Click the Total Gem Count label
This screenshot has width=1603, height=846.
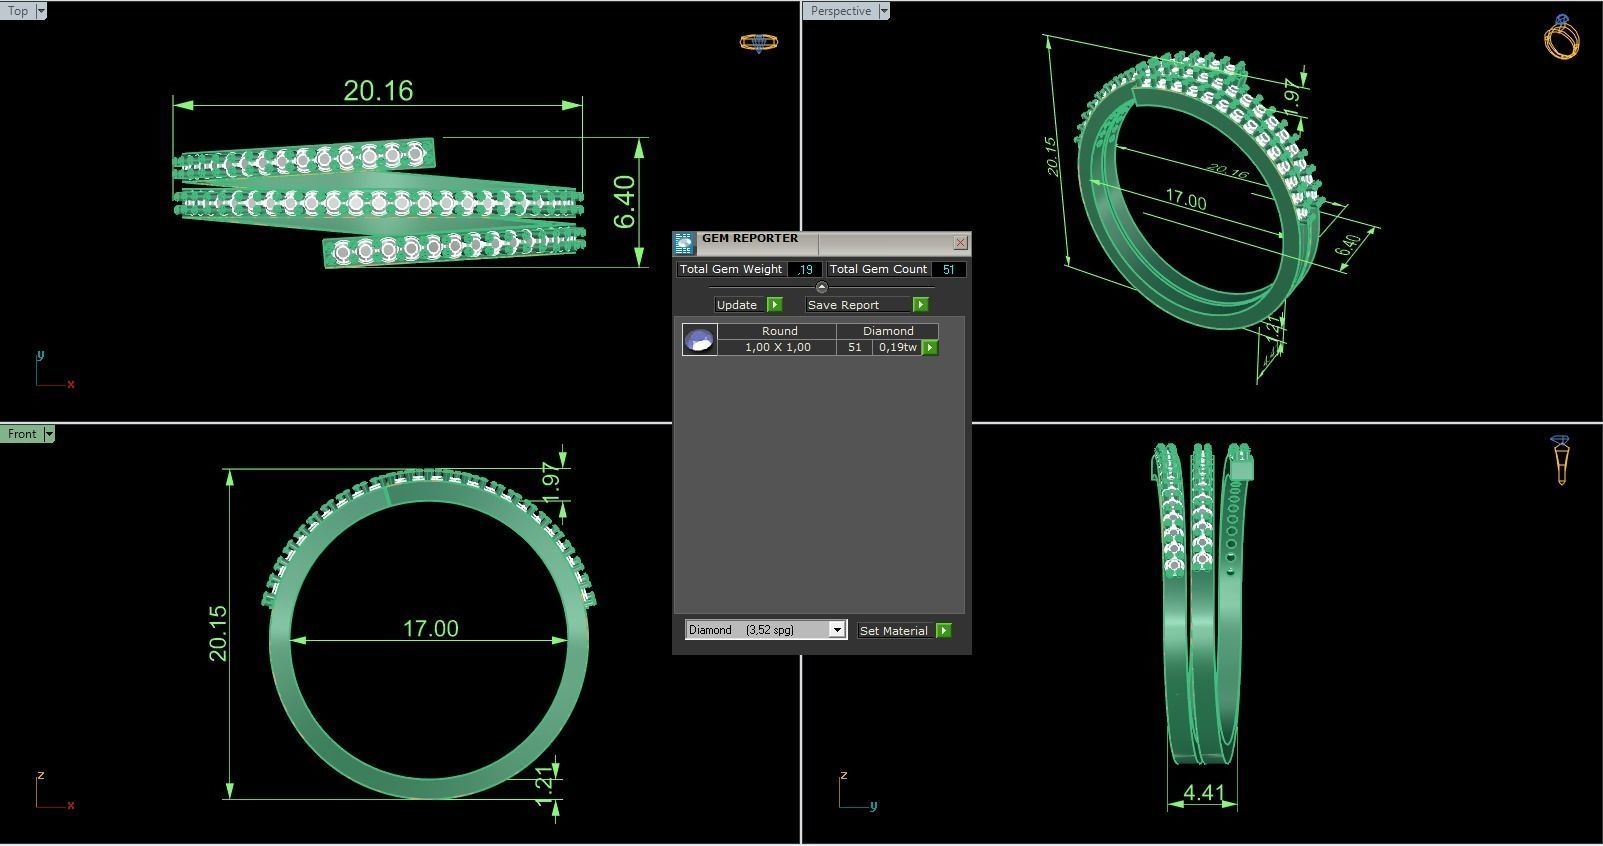click(x=878, y=269)
